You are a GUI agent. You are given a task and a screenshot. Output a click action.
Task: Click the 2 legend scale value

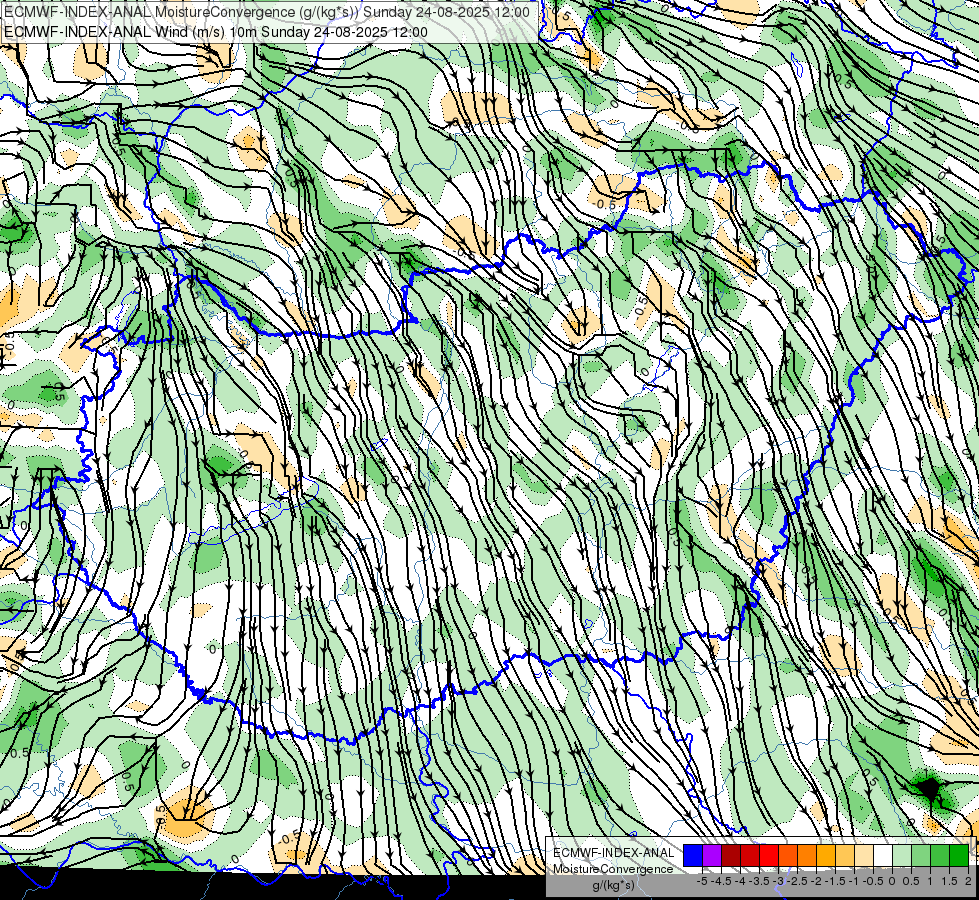(968, 881)
